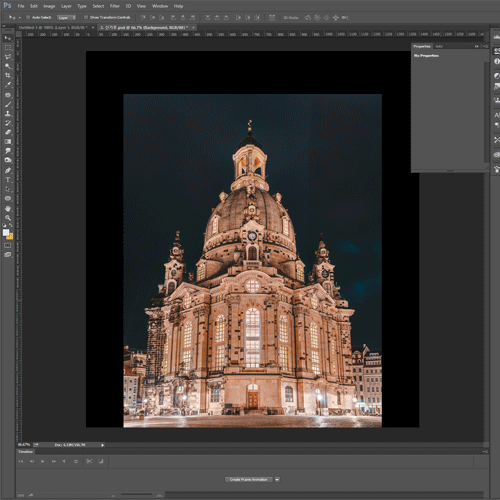The width and height of the screenshot is (500, 500).
Task: Select the Lasso tool
Action: (8, 57)
